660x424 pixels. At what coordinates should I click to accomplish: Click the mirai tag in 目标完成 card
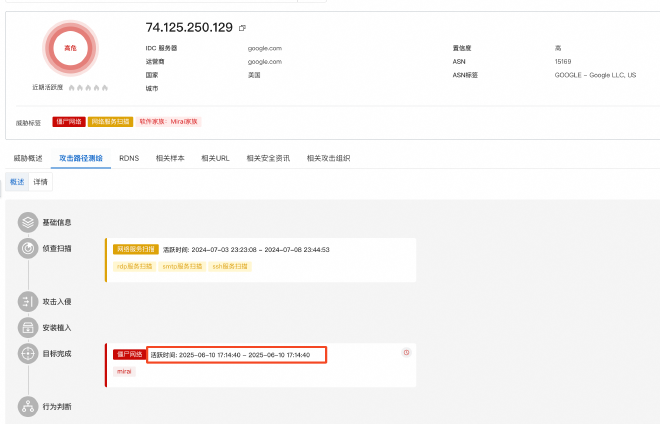click(x=125, y=371)
